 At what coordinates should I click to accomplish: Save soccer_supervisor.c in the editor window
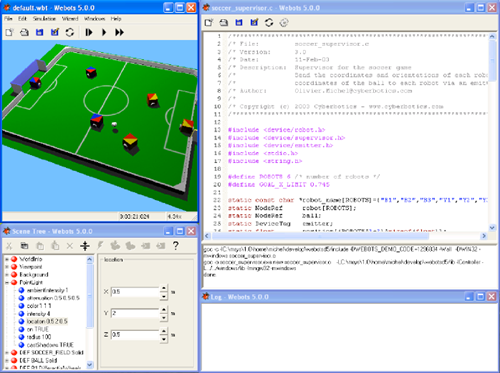click(239, 22)
